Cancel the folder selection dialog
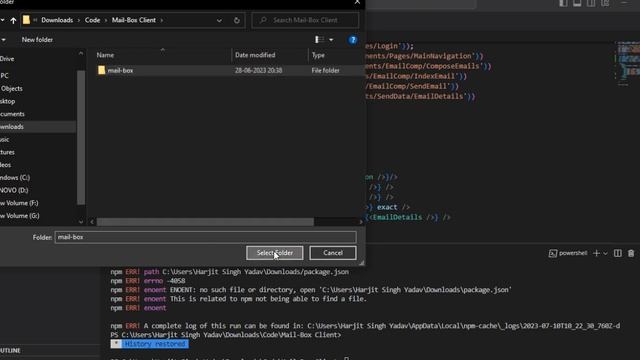This screenshot has height=360, width=640. (x=333, y=253)
